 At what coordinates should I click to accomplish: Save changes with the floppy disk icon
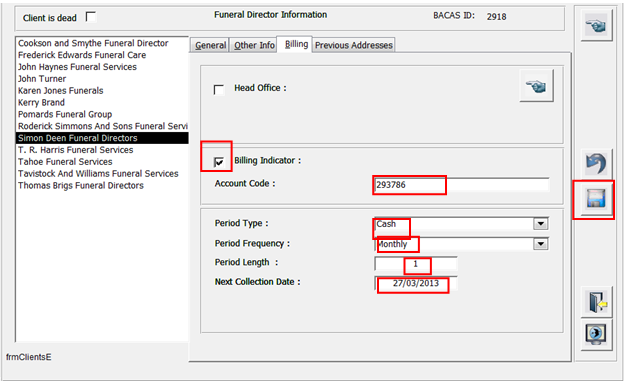click(x=596, y=199)
